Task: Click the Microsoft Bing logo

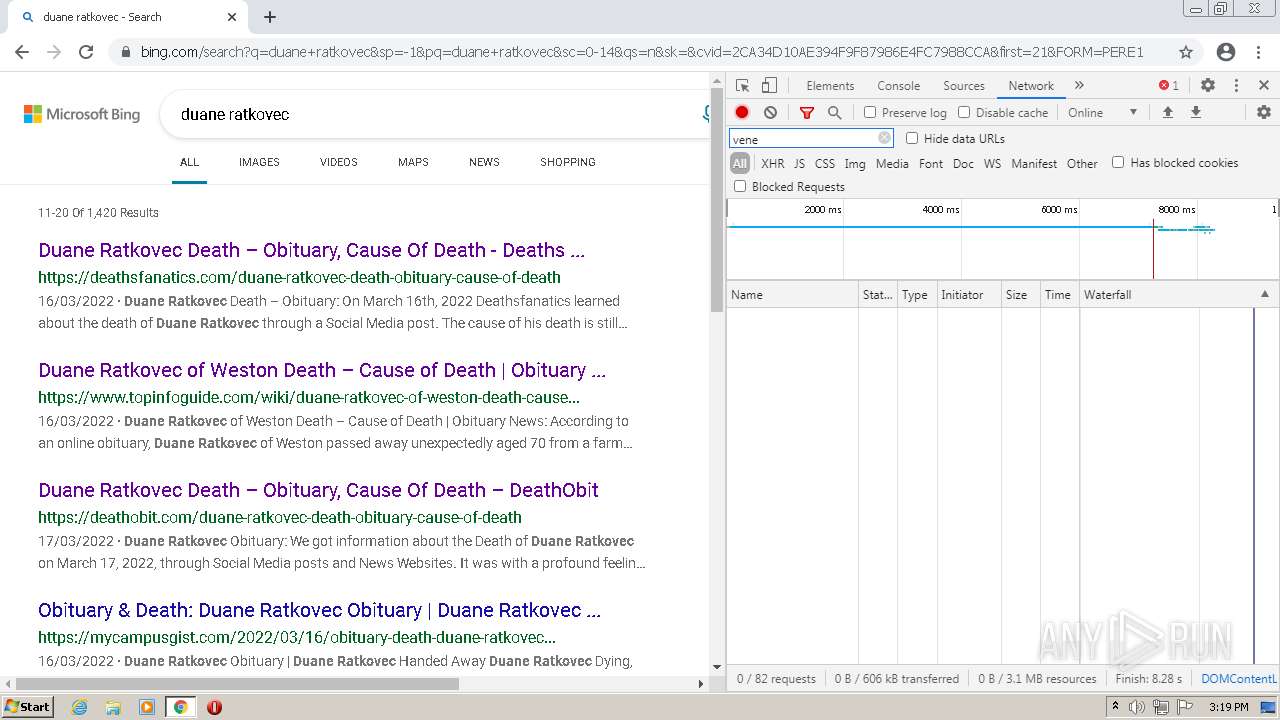Action: 82,114
